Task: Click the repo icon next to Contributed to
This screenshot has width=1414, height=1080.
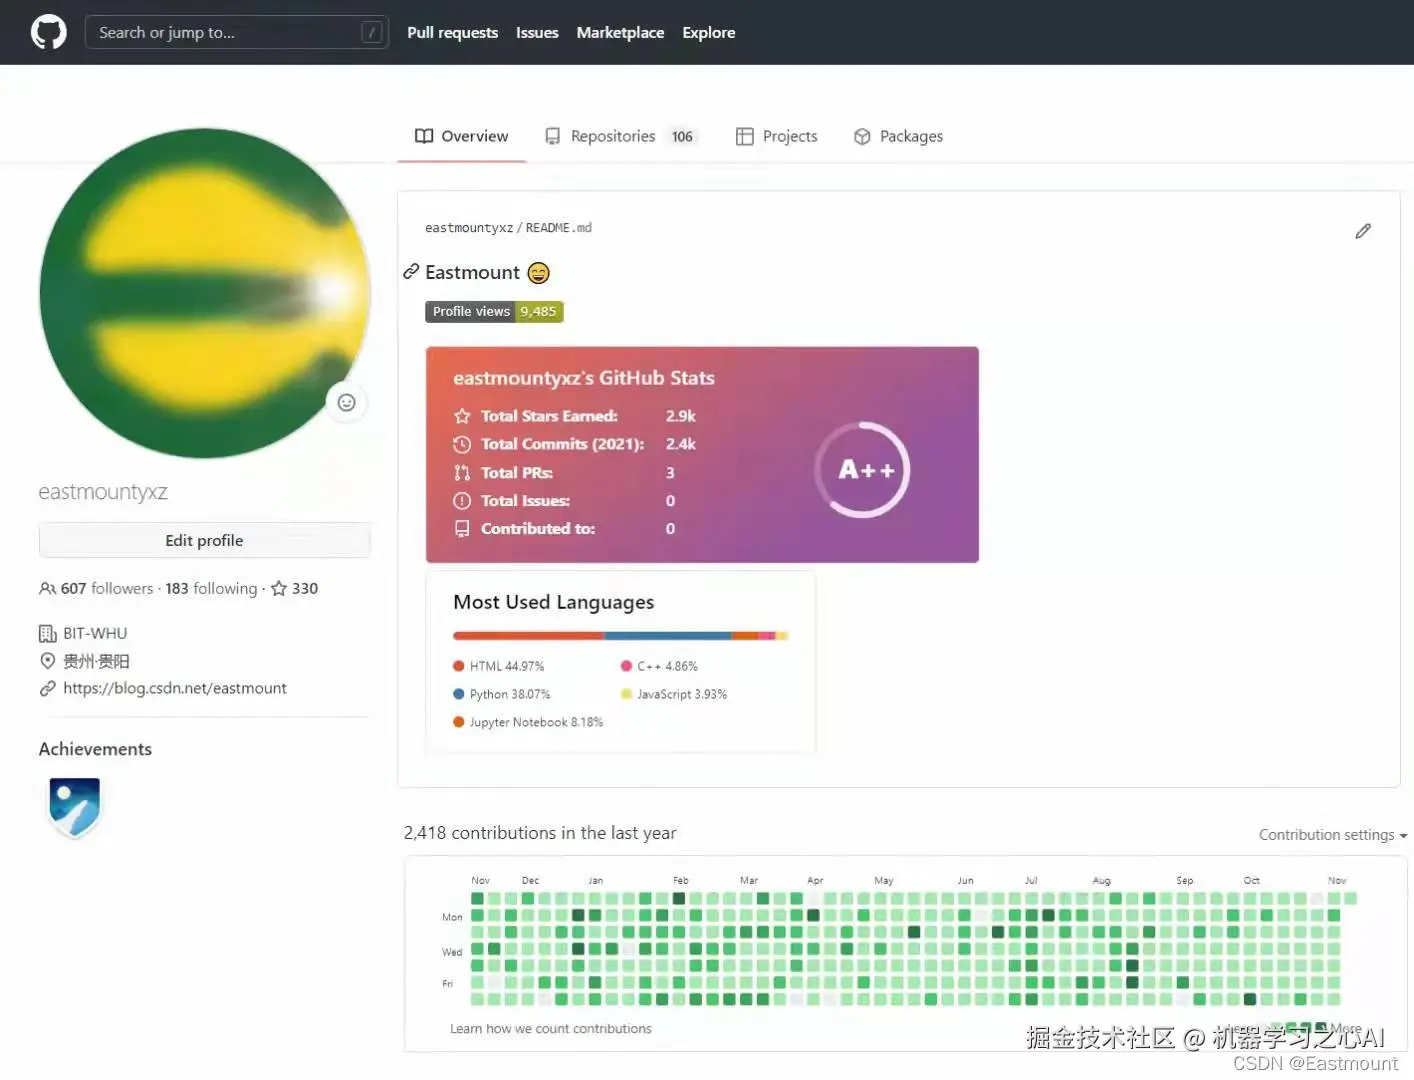Action: point(462,528)
